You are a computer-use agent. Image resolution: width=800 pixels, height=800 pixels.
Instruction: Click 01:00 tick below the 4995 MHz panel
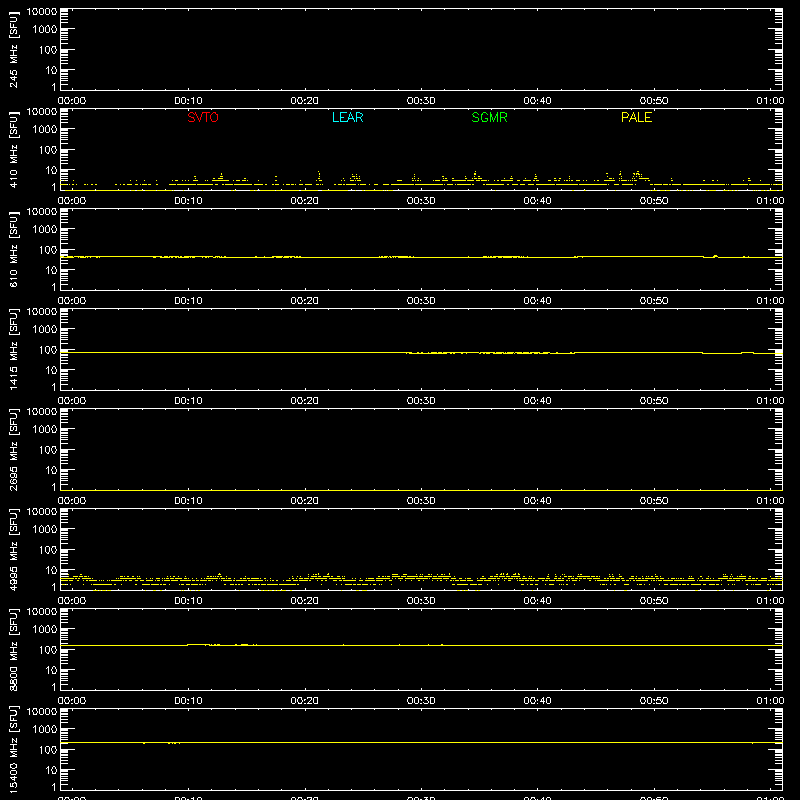pyautogui.click(x=770, y=601)
